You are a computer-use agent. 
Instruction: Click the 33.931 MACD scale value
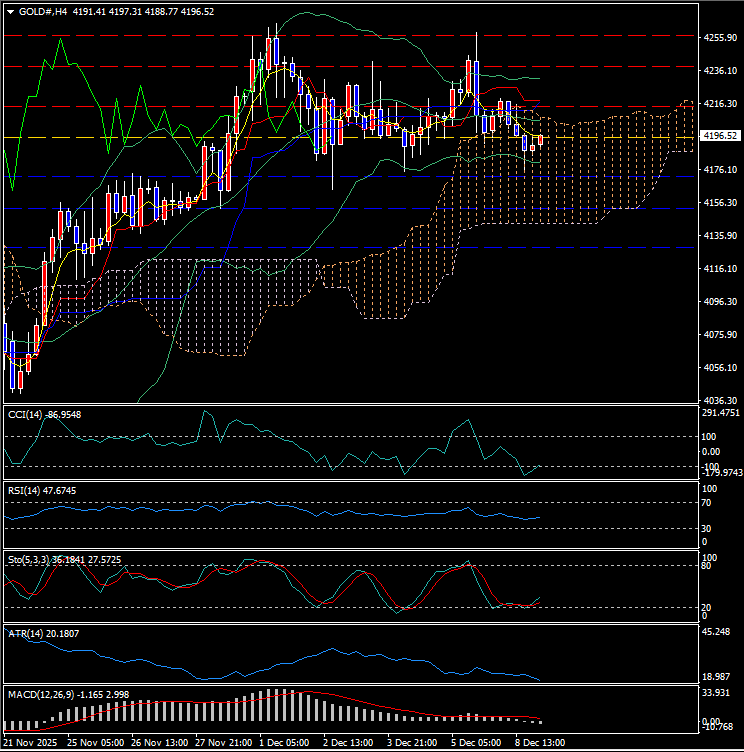720,692
